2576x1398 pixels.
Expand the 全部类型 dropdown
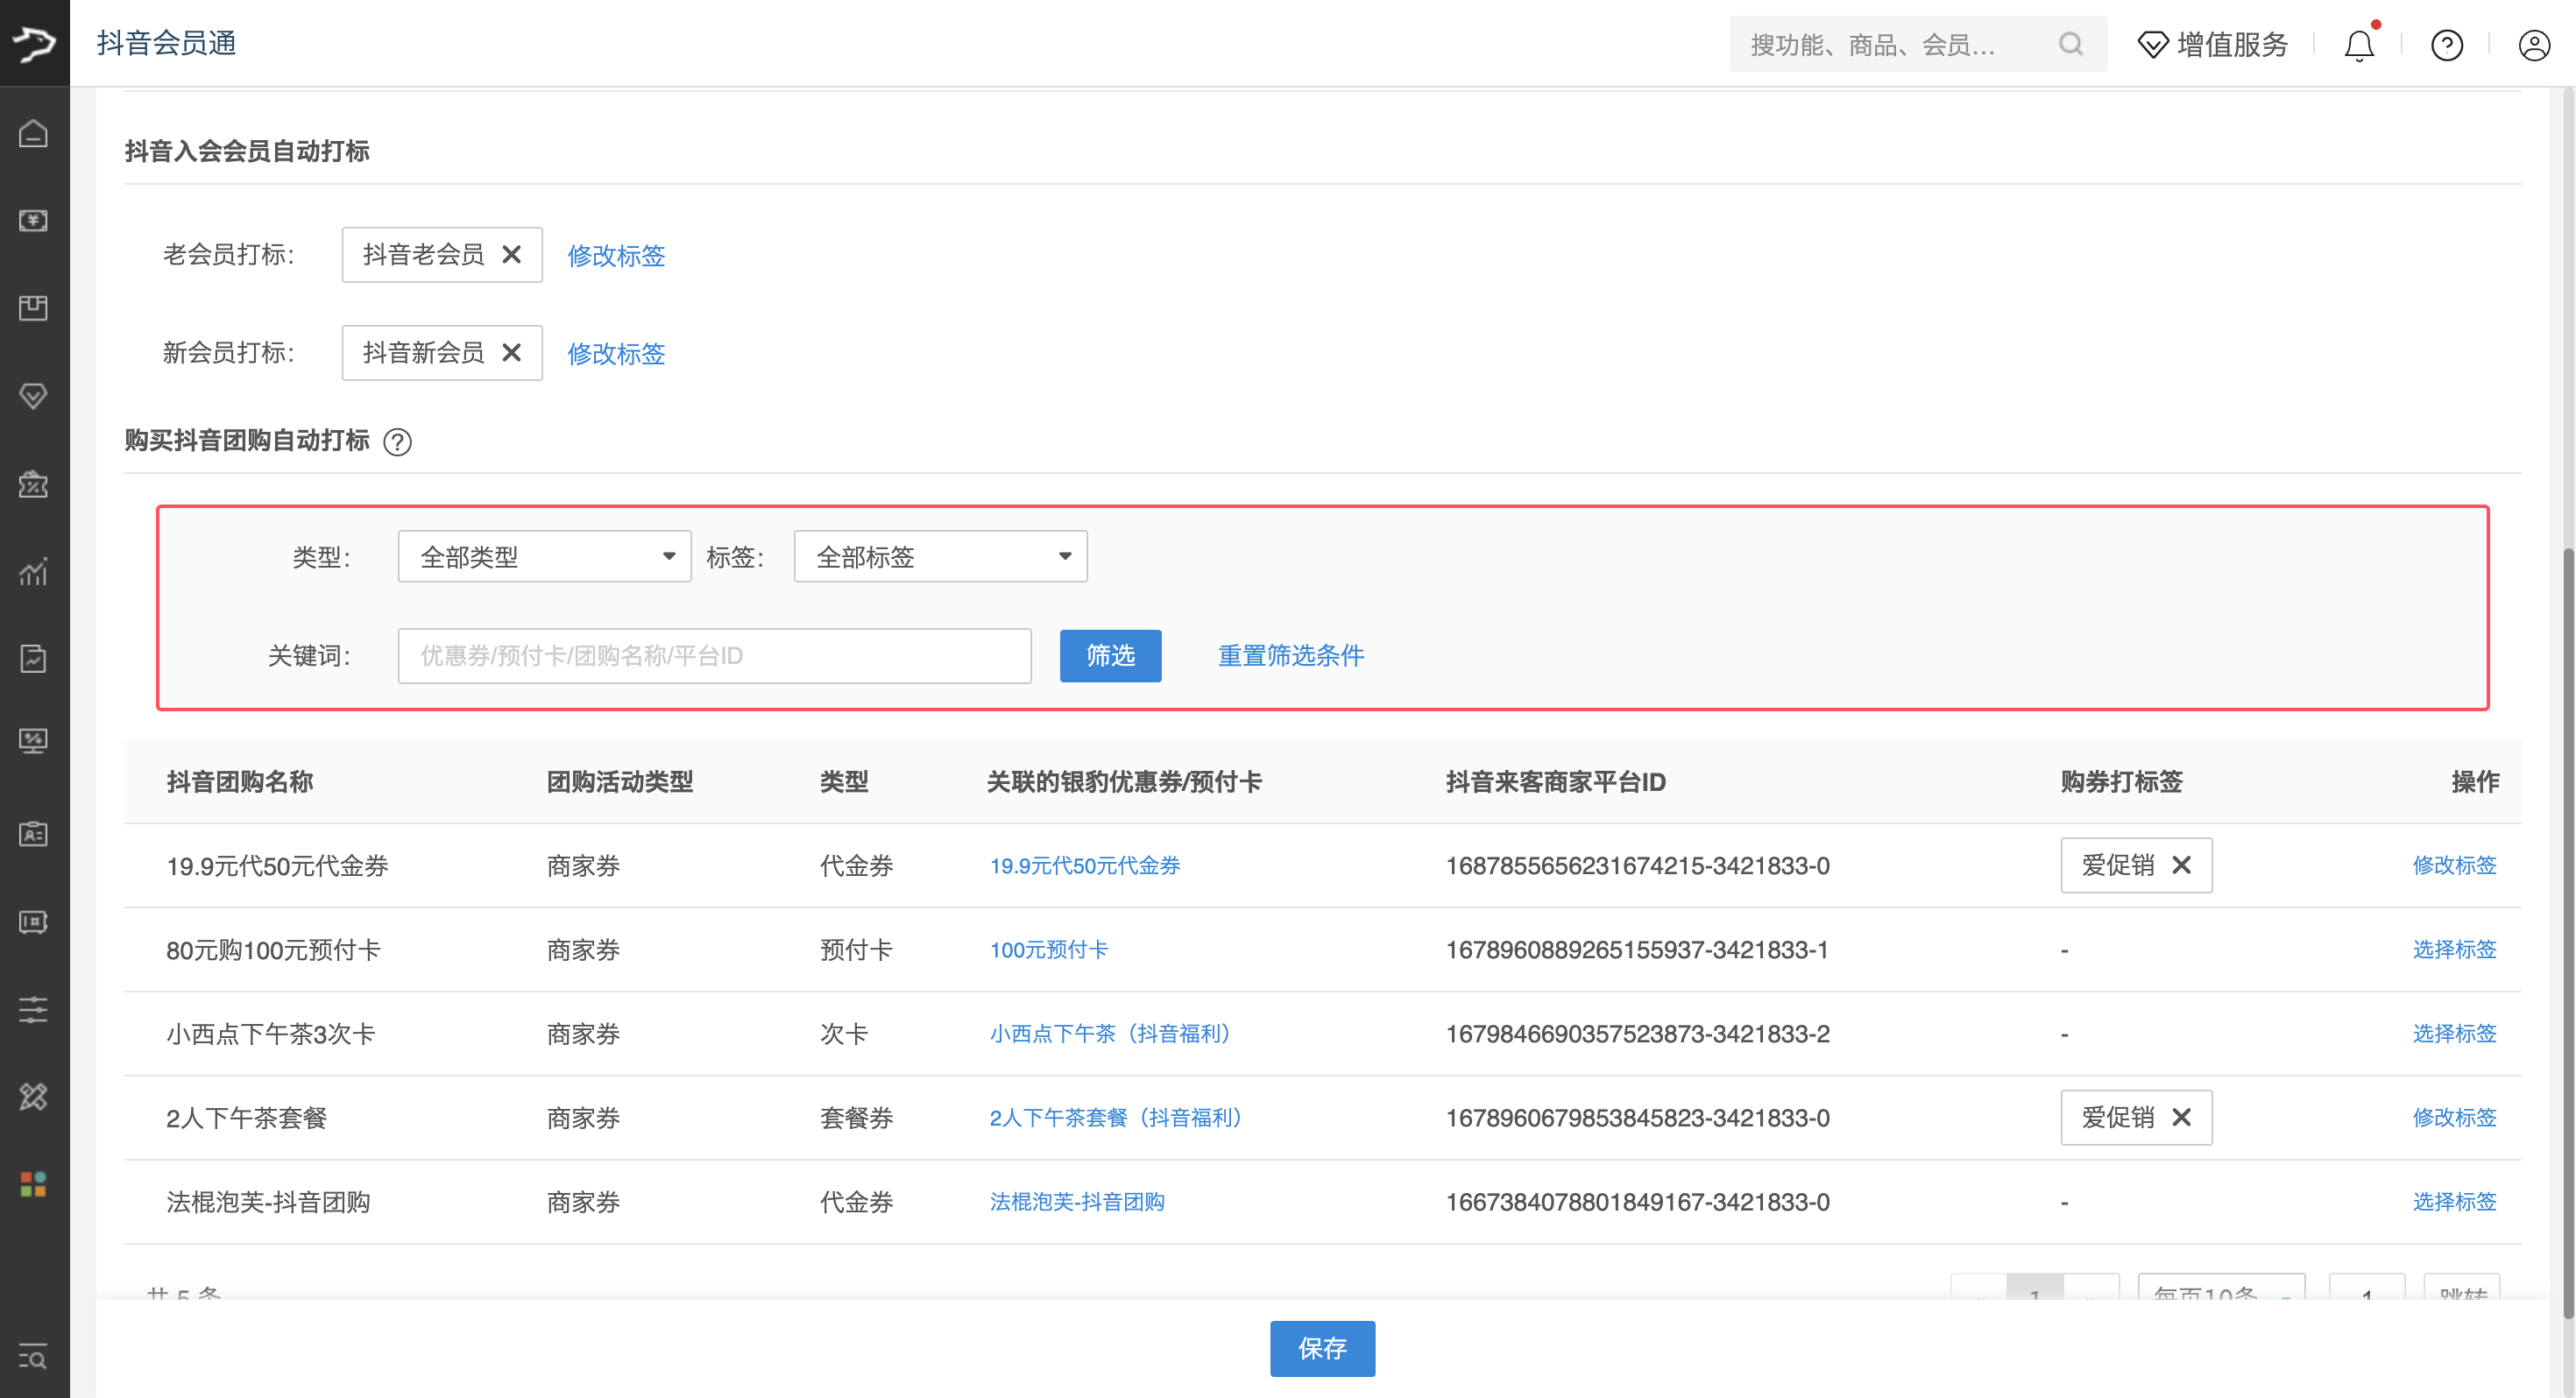coord(544,556)
